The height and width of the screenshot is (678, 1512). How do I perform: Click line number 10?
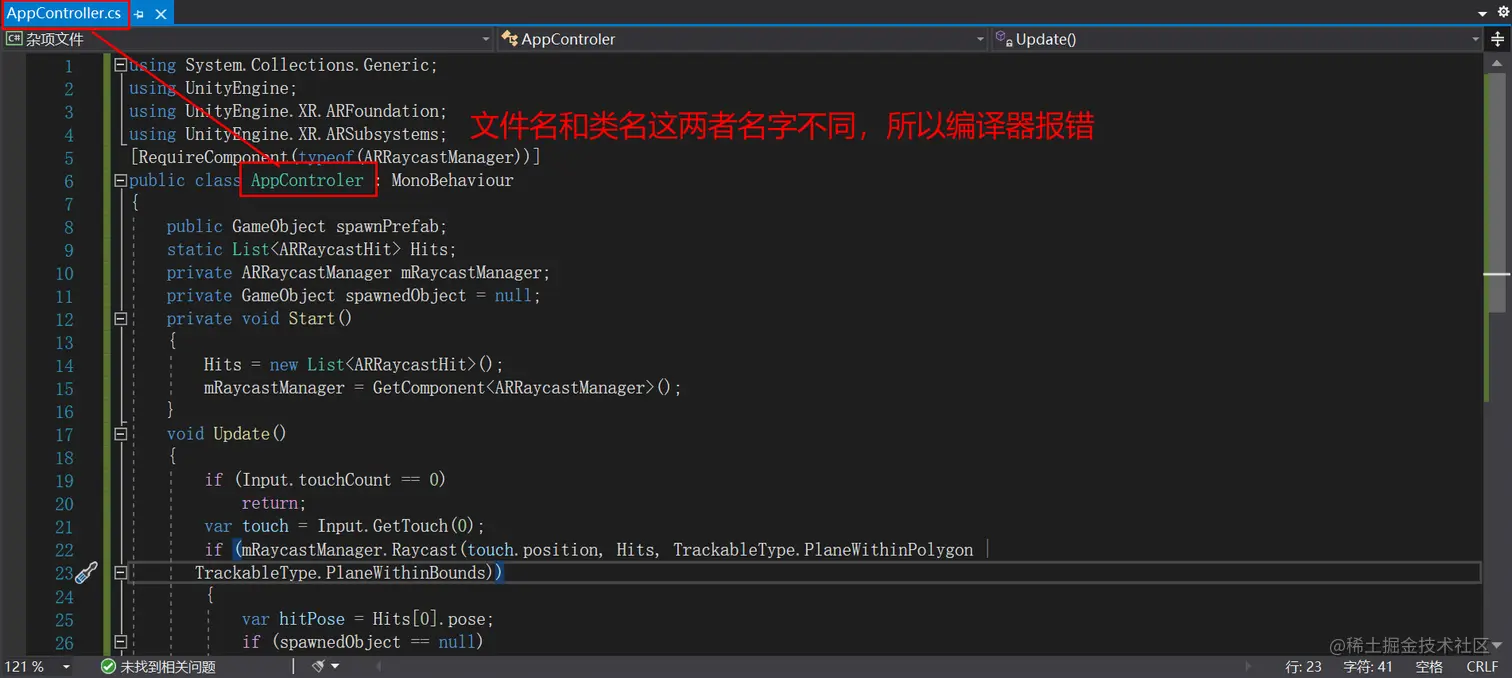coord(64,273)
